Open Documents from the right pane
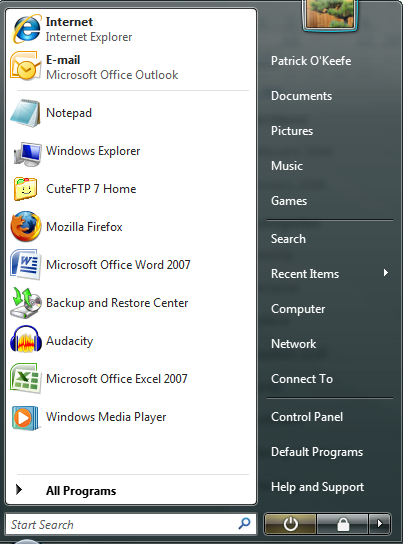403x544 pixels. tap(301, 96)
